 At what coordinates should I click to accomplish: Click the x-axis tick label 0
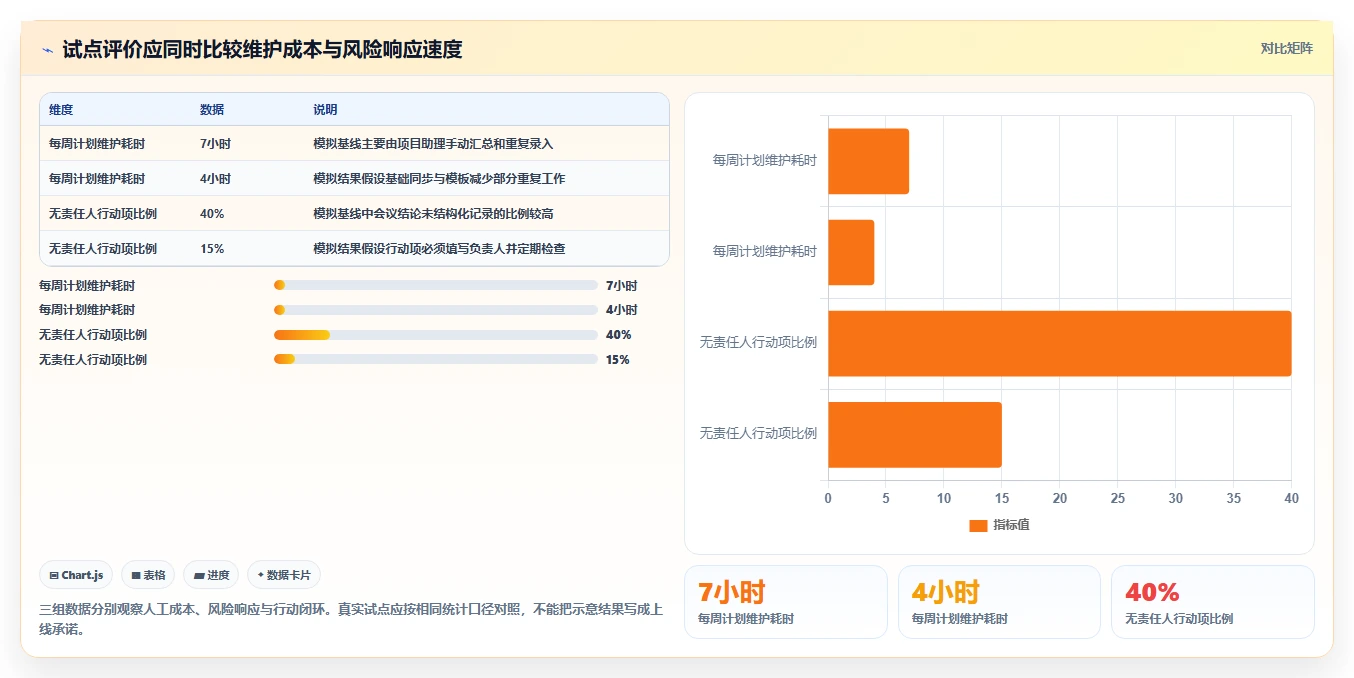coord(828,498)
